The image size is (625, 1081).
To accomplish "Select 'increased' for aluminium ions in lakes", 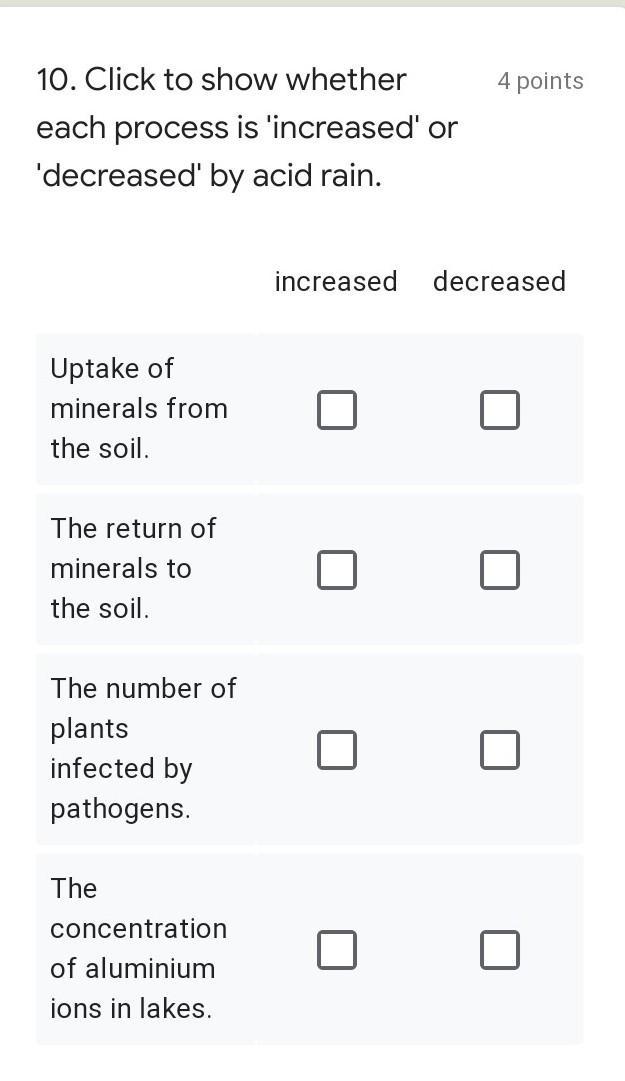I will tap(337, 949).
